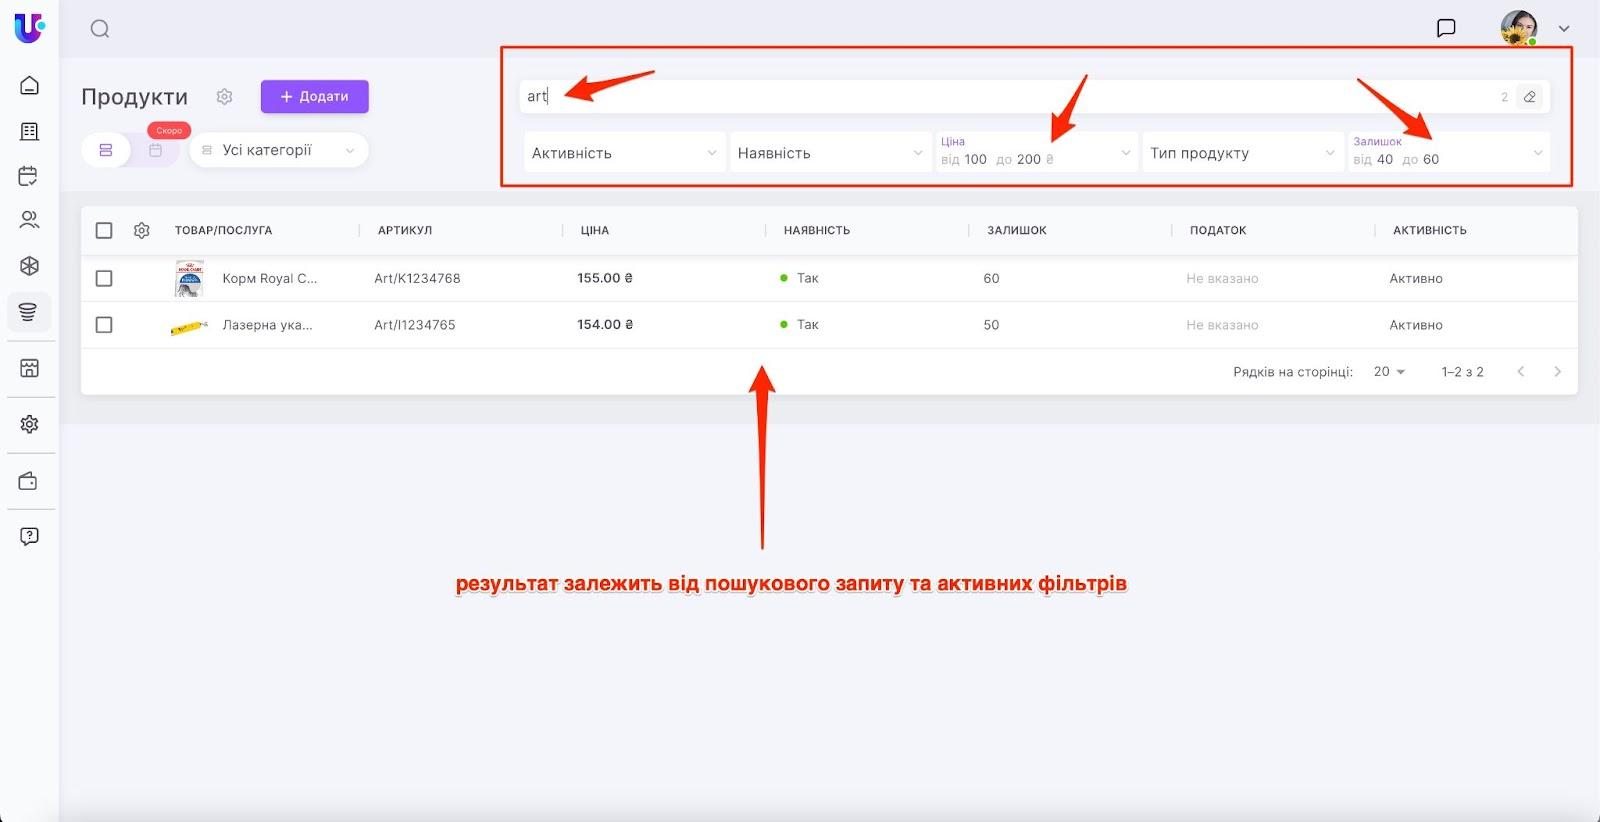Open table column settings gear icon

pyautogui.click(x=142, y=231)
